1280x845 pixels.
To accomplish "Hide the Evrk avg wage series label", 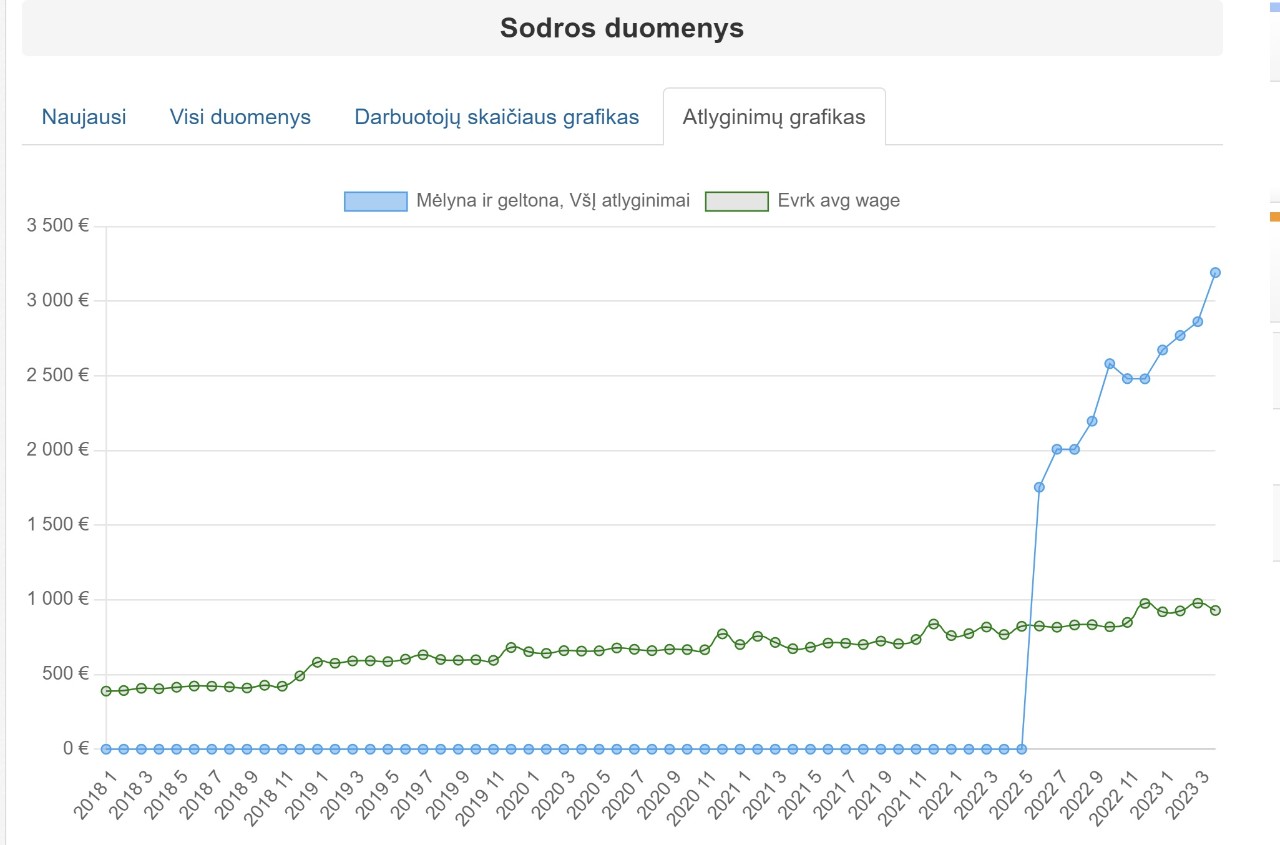I will coord(839,201).
